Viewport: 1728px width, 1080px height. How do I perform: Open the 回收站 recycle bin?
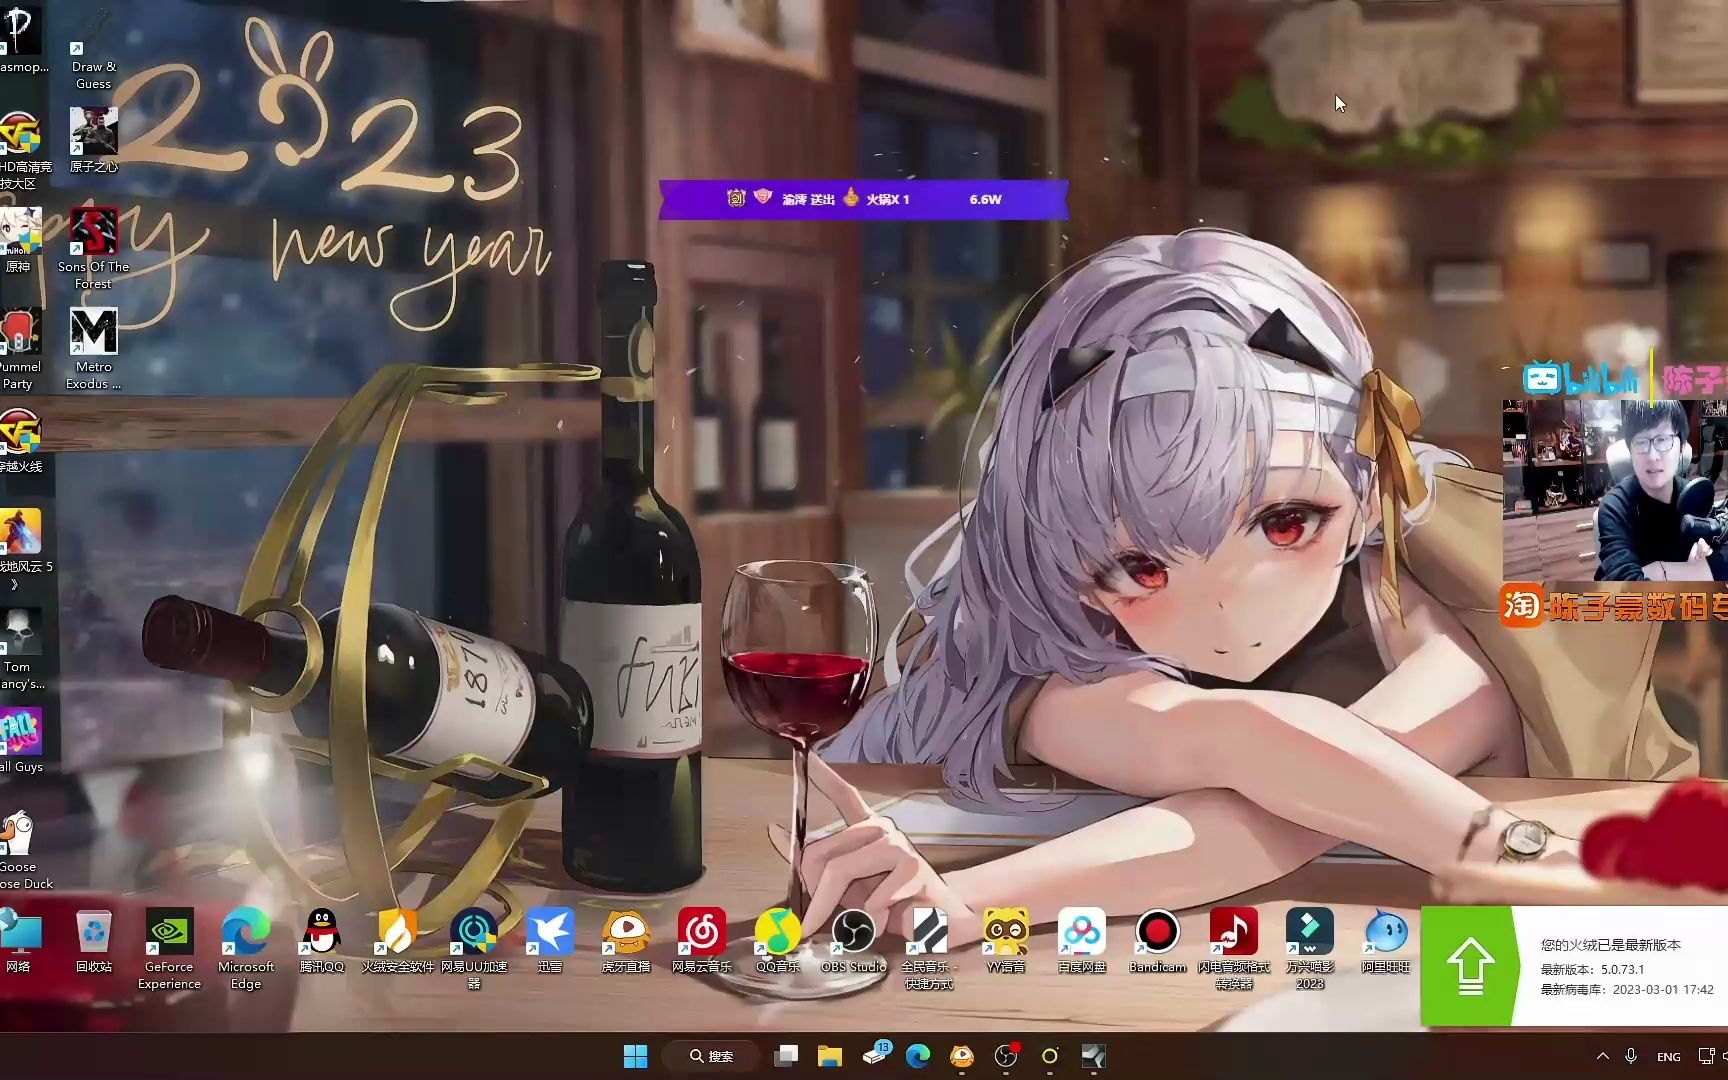coord(94,940)
